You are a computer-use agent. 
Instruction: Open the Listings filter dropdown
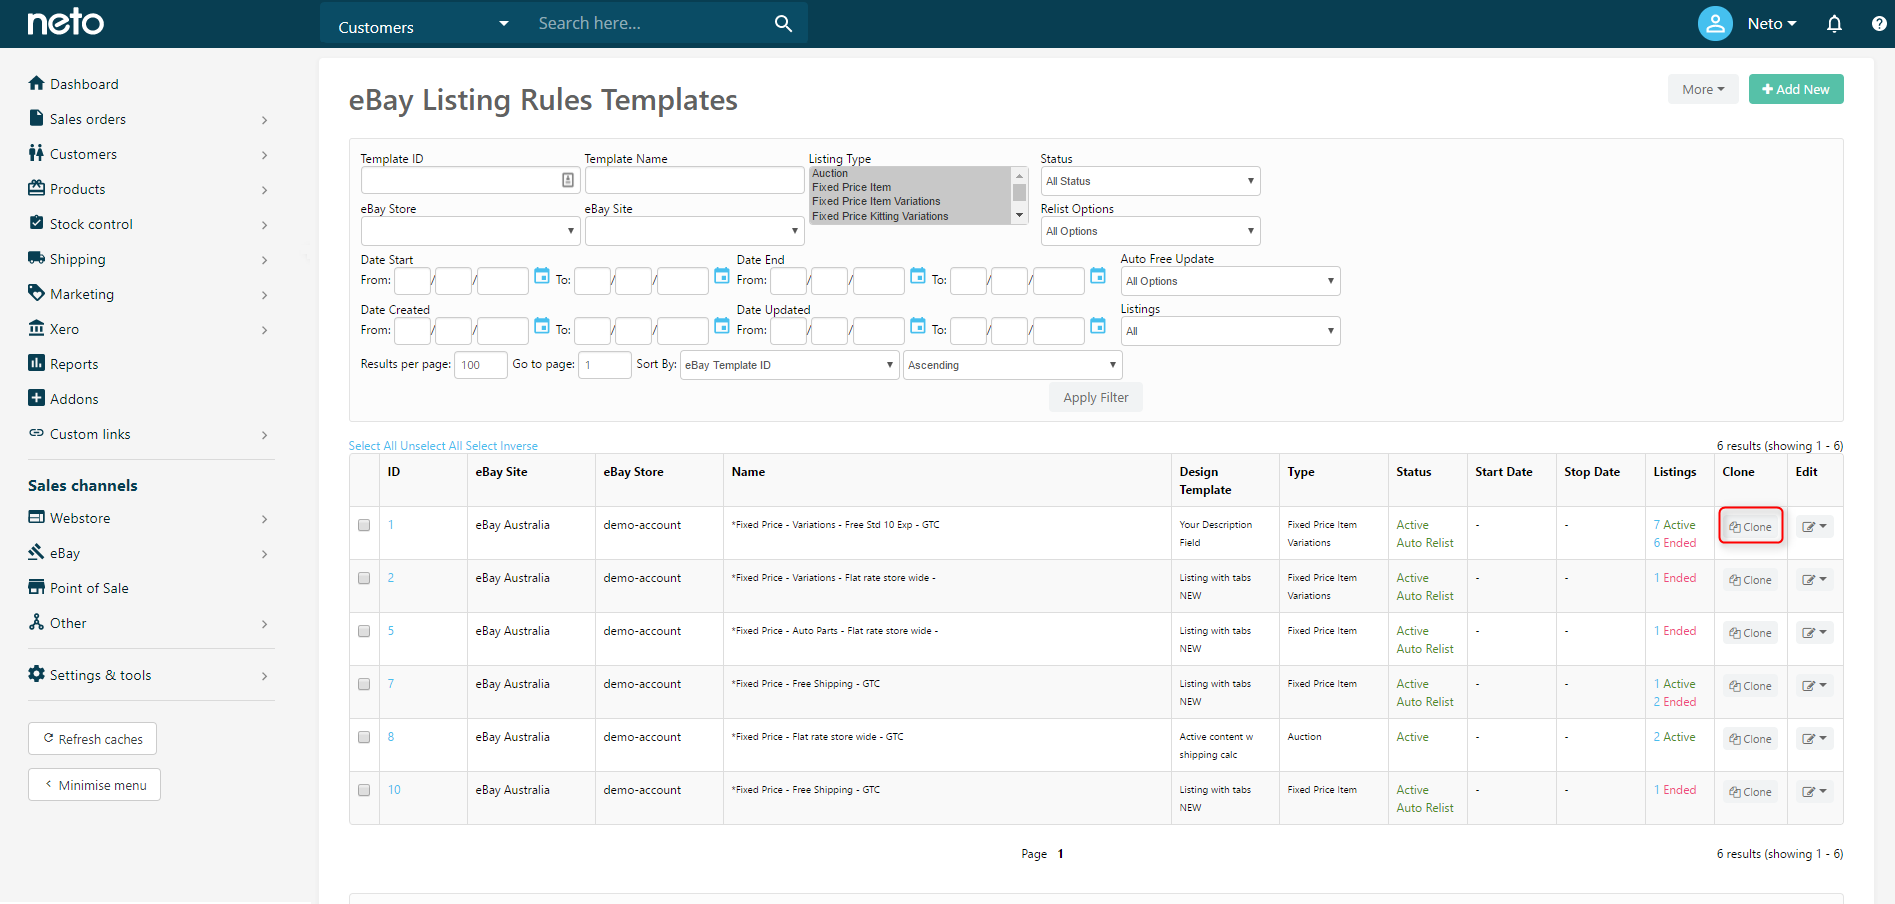tap(1230, 331)
